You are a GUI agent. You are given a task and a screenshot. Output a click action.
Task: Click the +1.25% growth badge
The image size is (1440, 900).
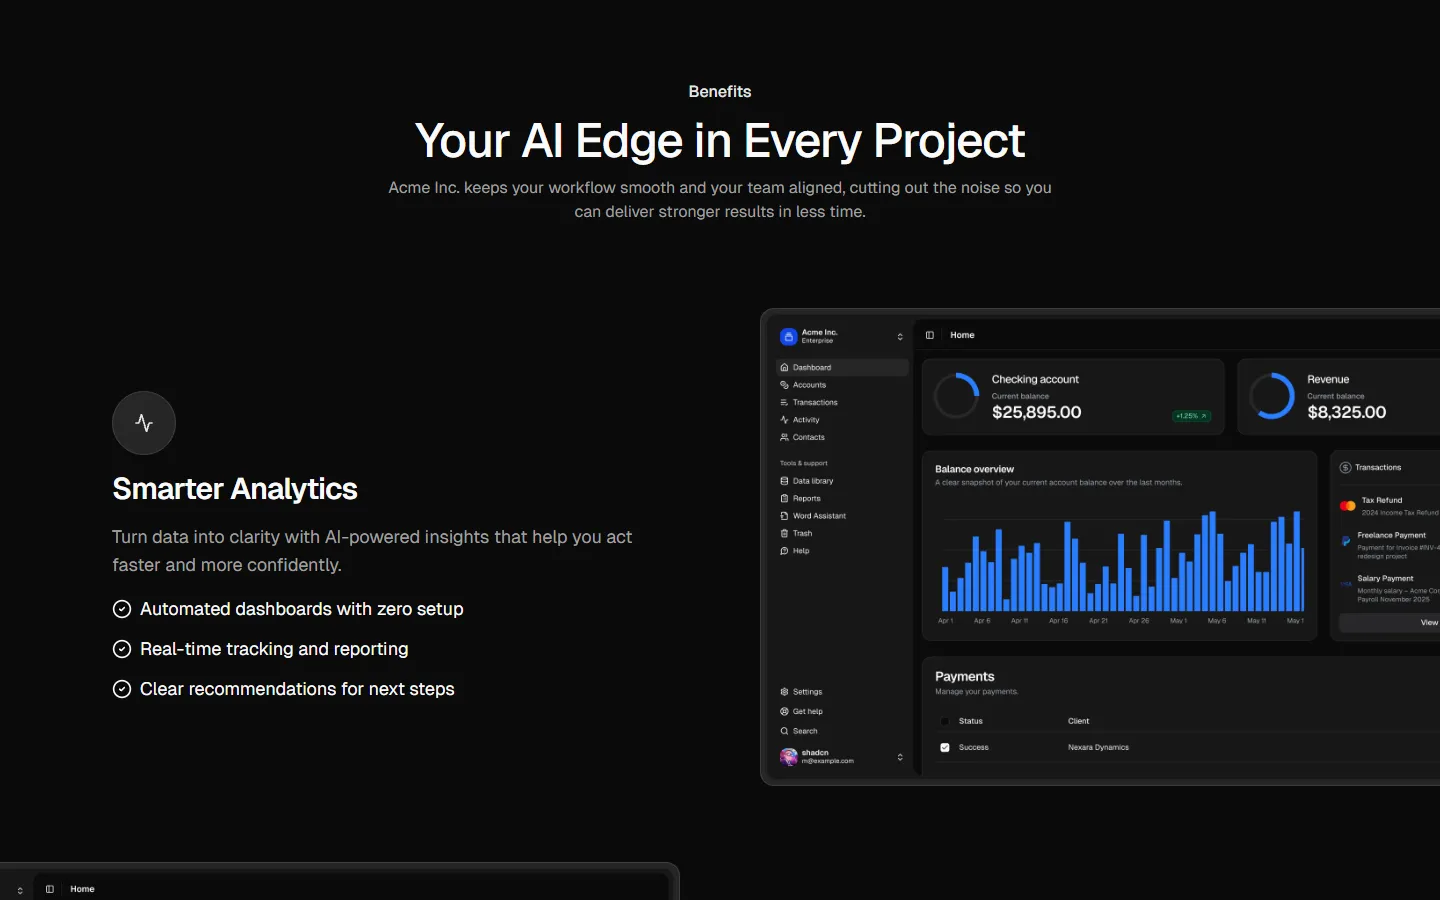point(1191,416)
